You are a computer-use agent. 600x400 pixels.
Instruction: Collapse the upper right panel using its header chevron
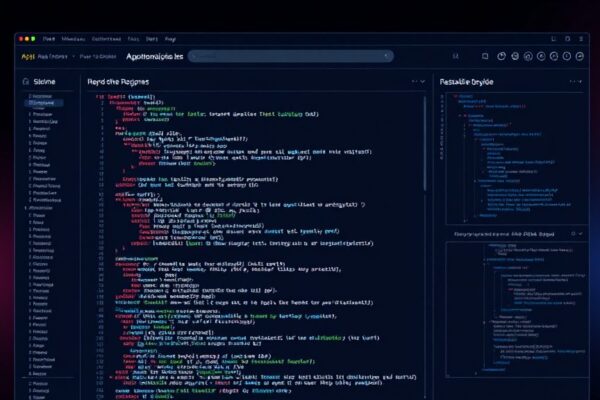pos(580,82)
